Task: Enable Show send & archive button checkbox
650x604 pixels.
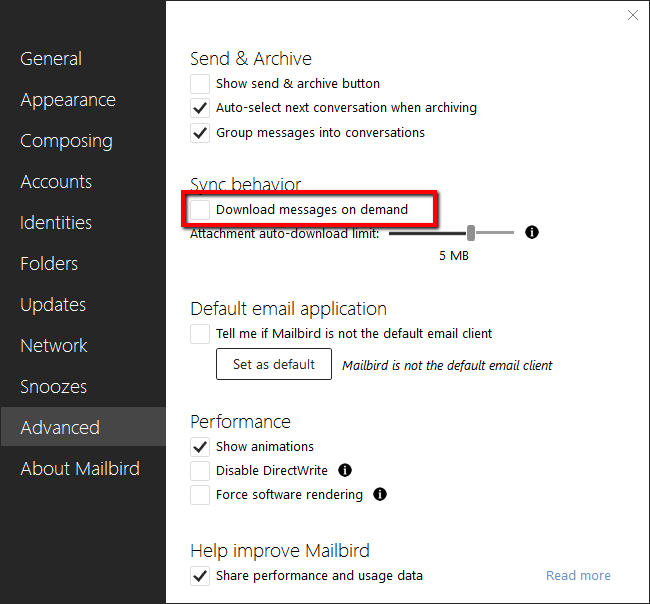Action: point(200,84)
